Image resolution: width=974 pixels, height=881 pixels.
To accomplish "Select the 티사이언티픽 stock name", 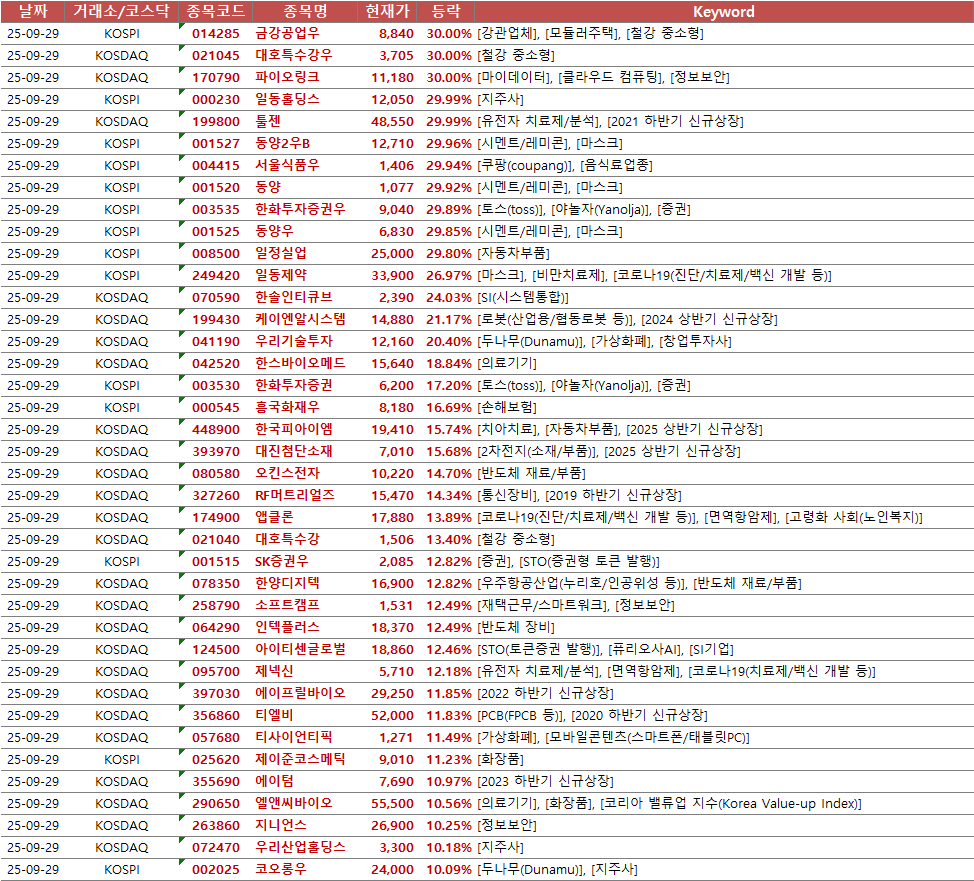I will click(x=294, y=737).
